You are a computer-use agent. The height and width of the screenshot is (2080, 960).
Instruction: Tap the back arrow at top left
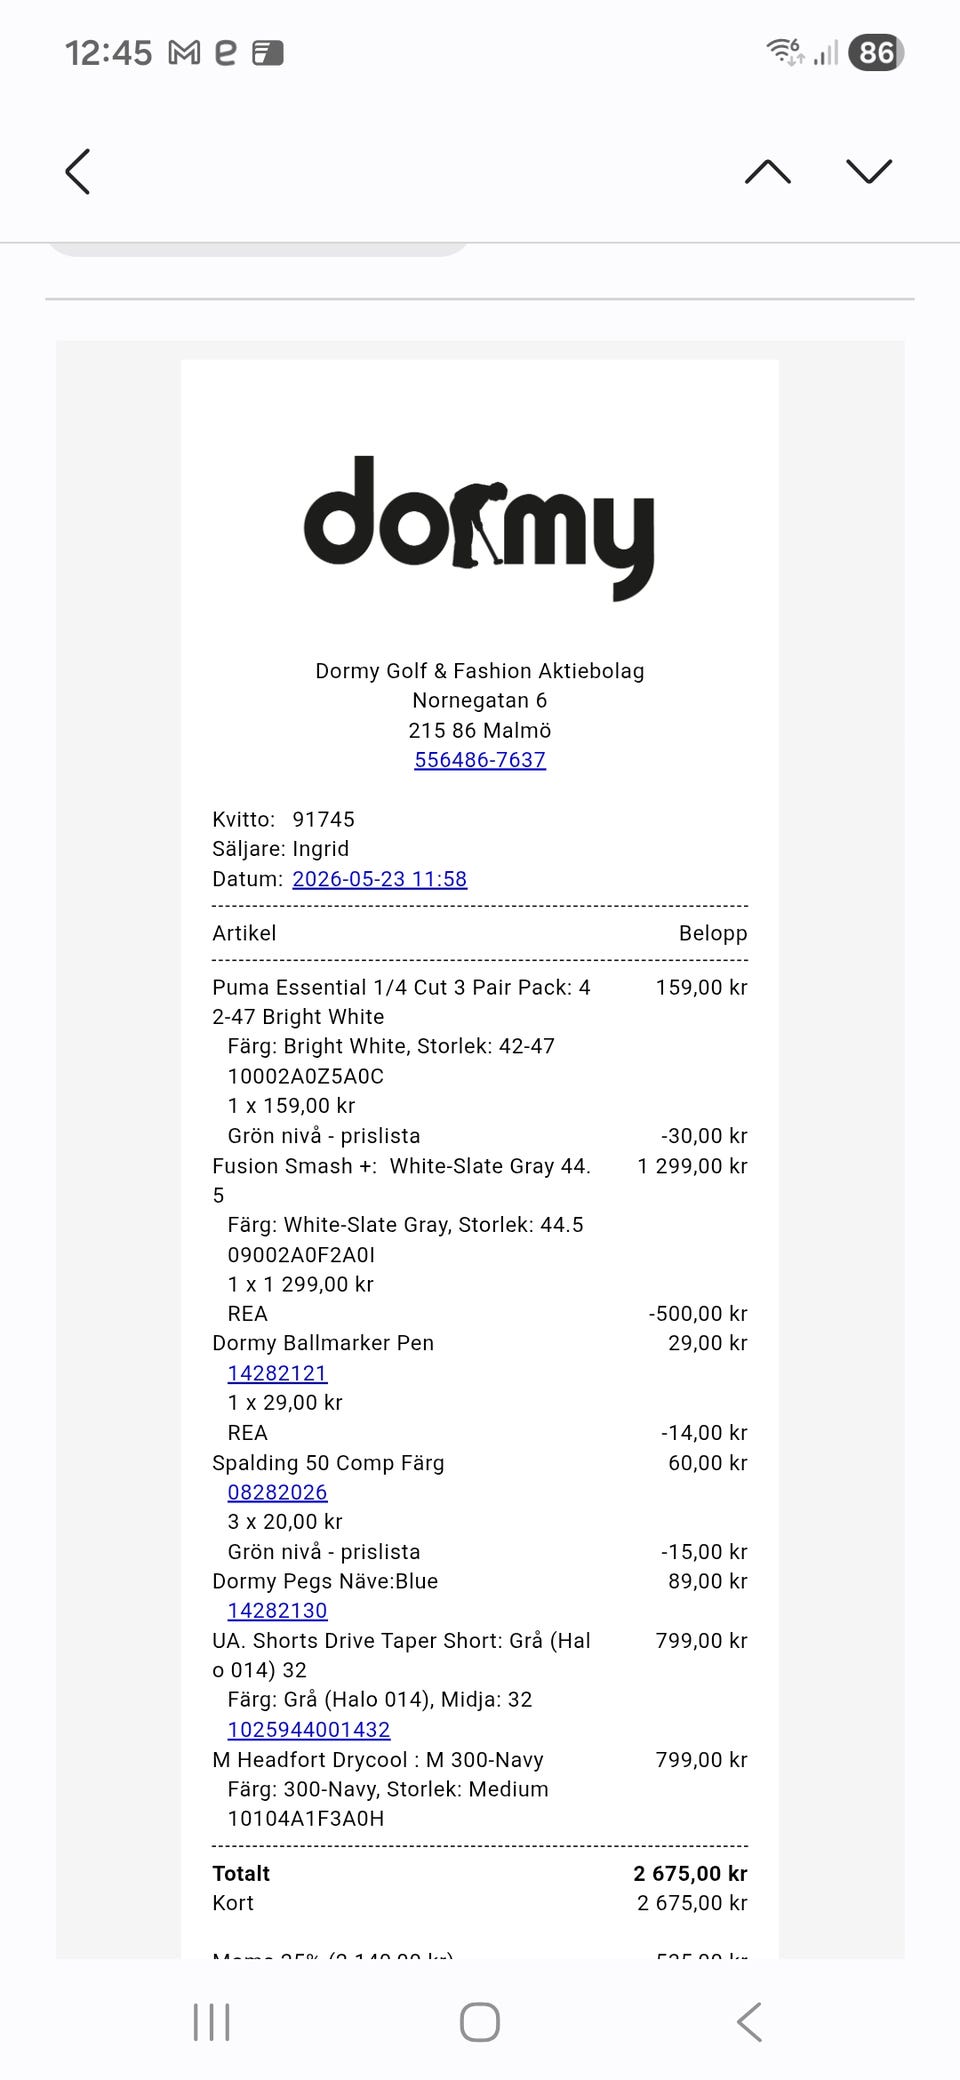click(78, 171)
